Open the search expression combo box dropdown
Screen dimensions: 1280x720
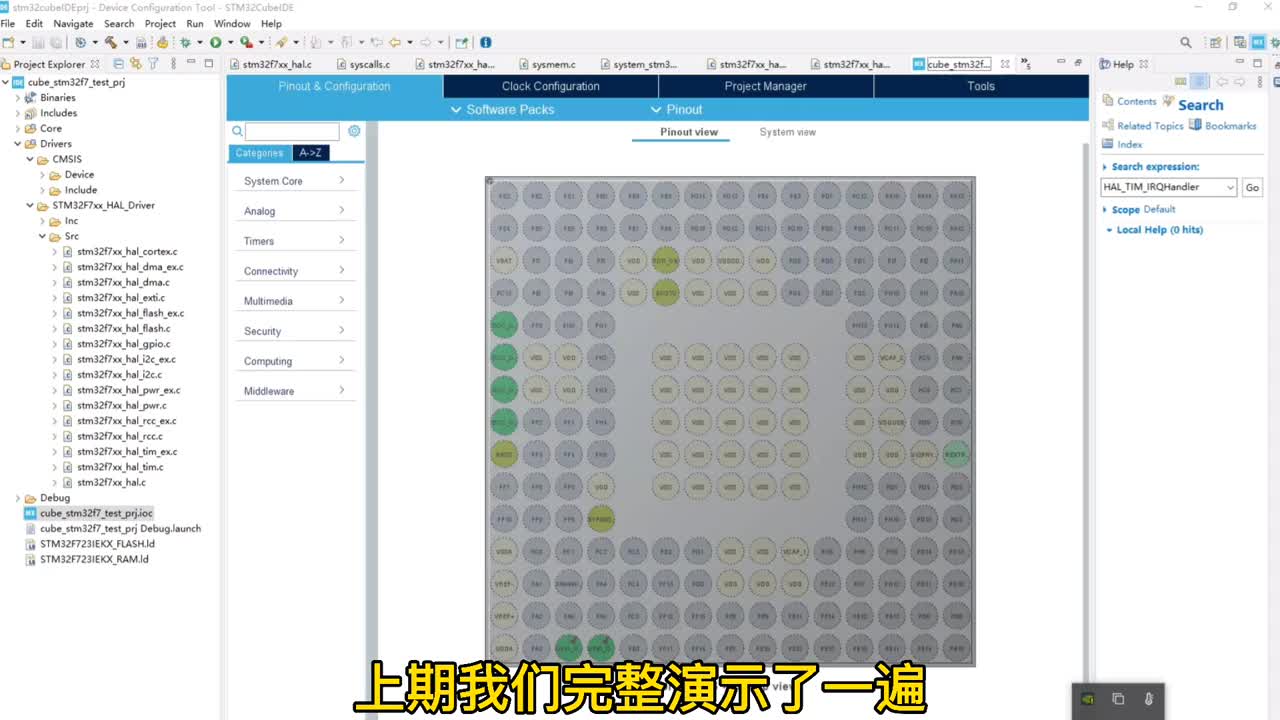click(x=1229, y=187)
